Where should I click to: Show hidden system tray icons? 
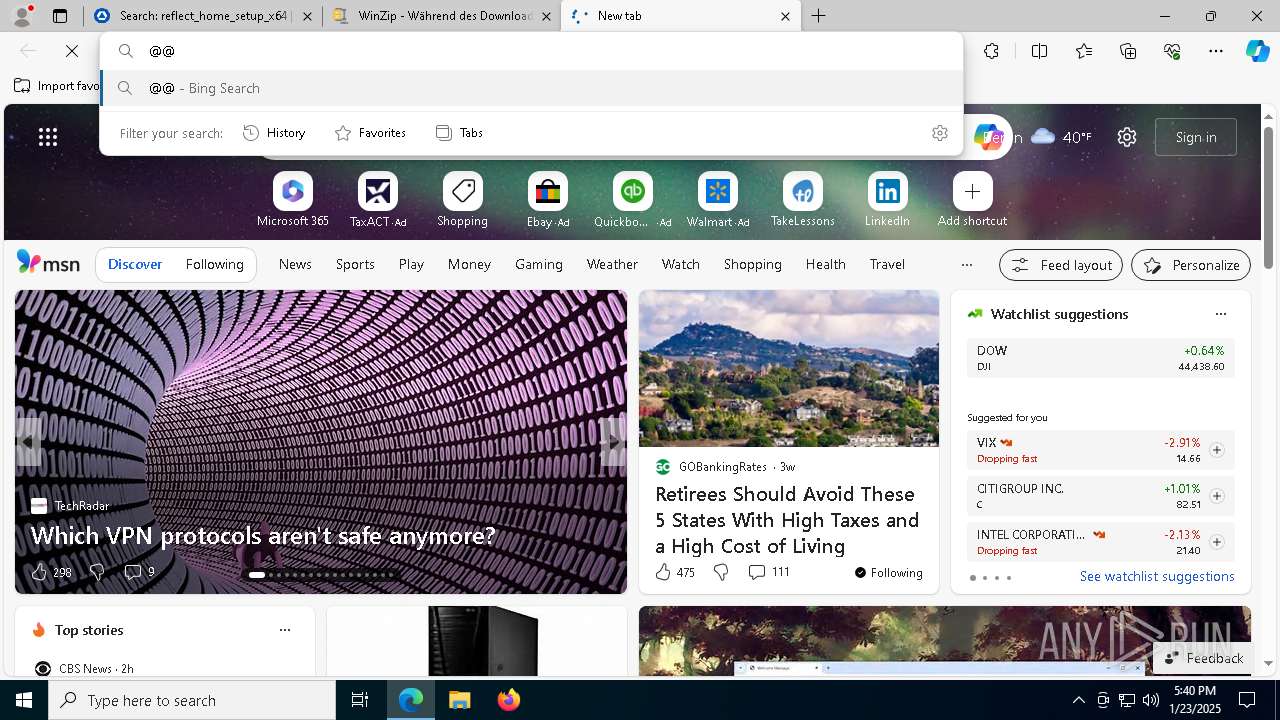coord(1078,700)
